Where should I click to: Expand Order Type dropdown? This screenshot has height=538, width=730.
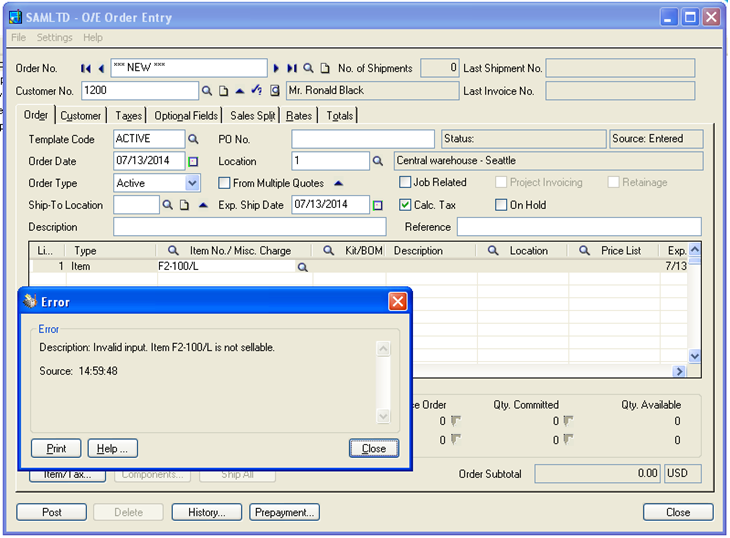[192, 183]
